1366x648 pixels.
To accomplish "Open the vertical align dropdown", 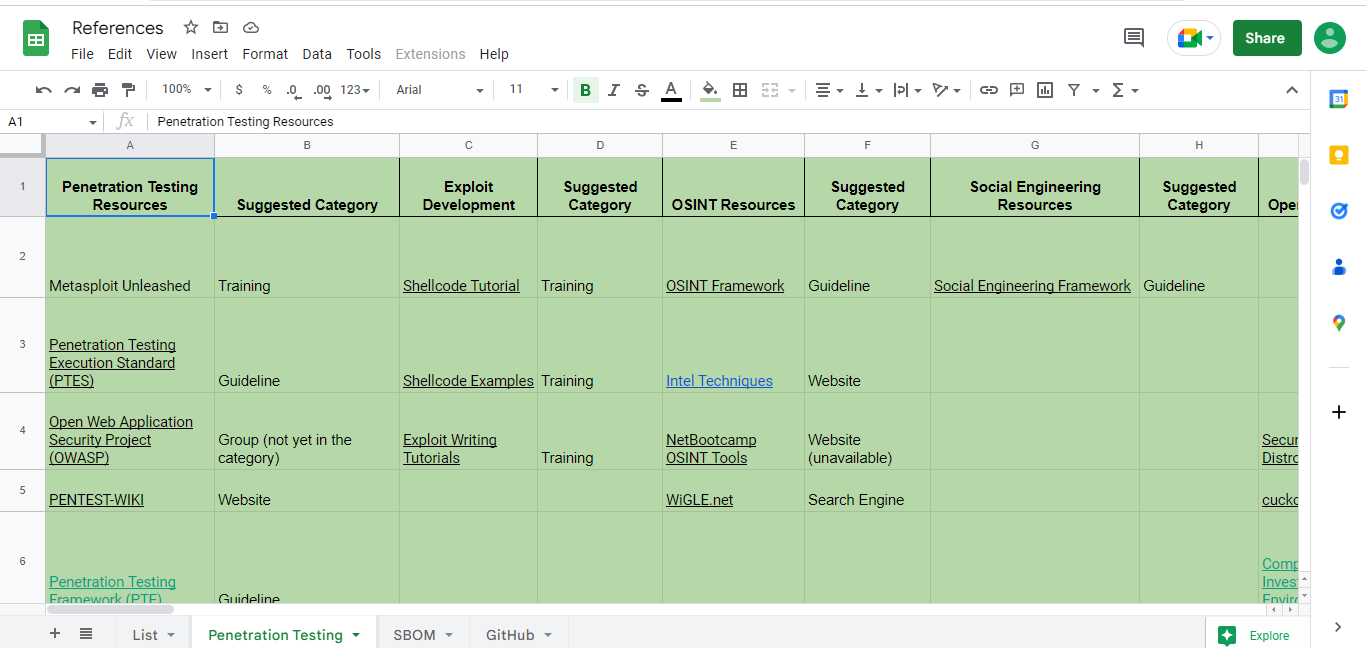I will pyautogui.click(x=868, y=90).
